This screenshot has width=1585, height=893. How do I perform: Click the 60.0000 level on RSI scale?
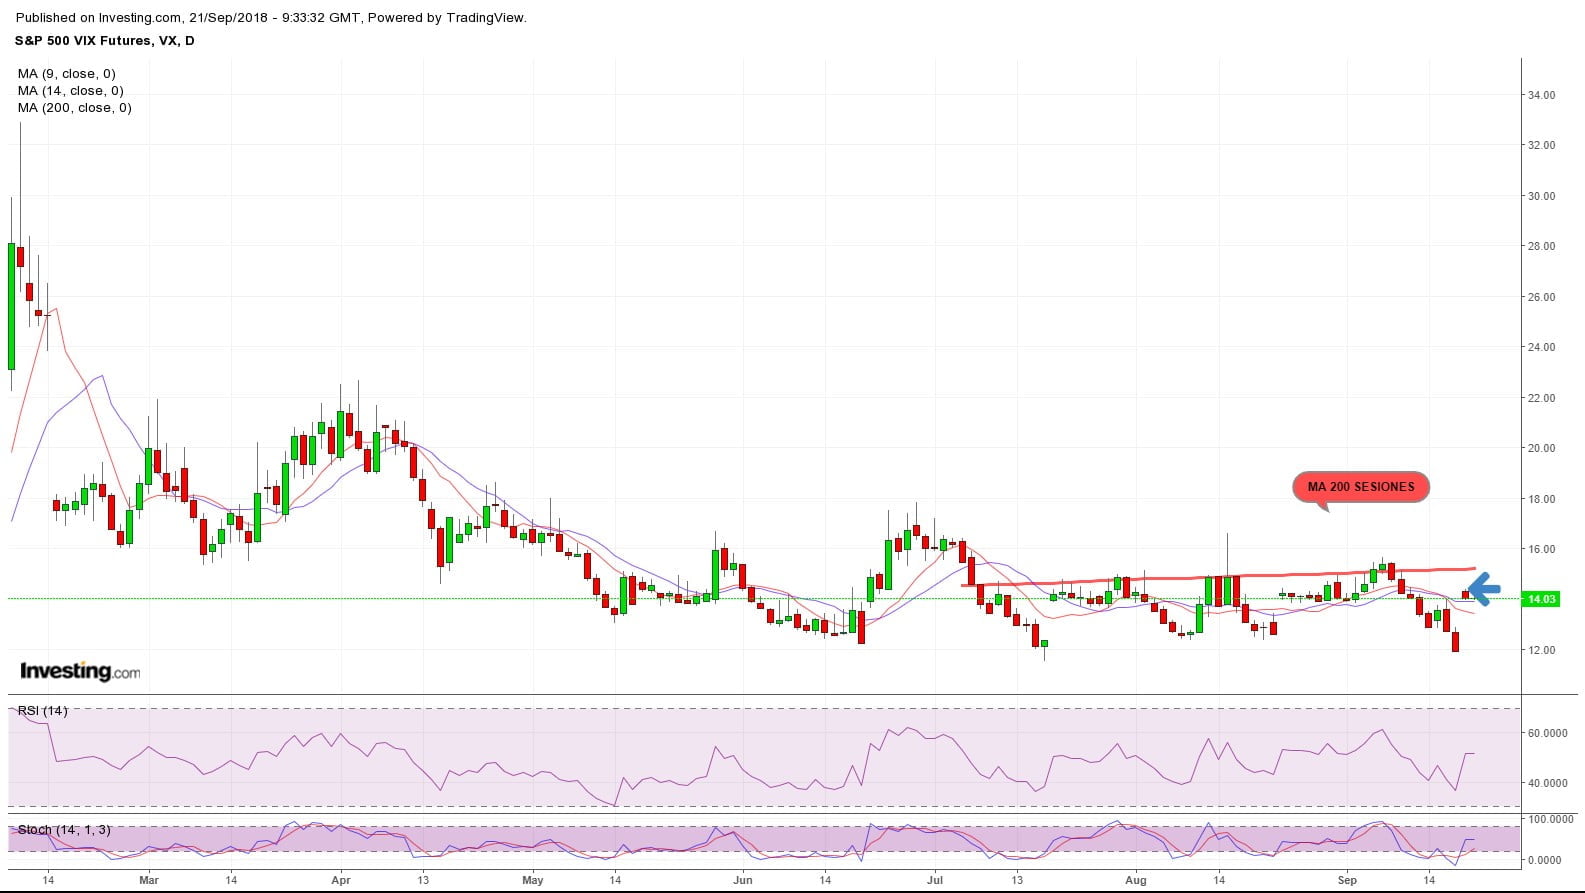tap(1546, 733)
